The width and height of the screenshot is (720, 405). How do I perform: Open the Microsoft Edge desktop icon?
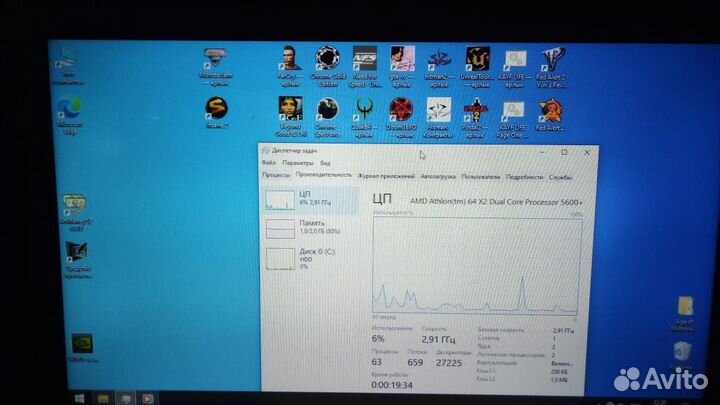click(71, 108)
